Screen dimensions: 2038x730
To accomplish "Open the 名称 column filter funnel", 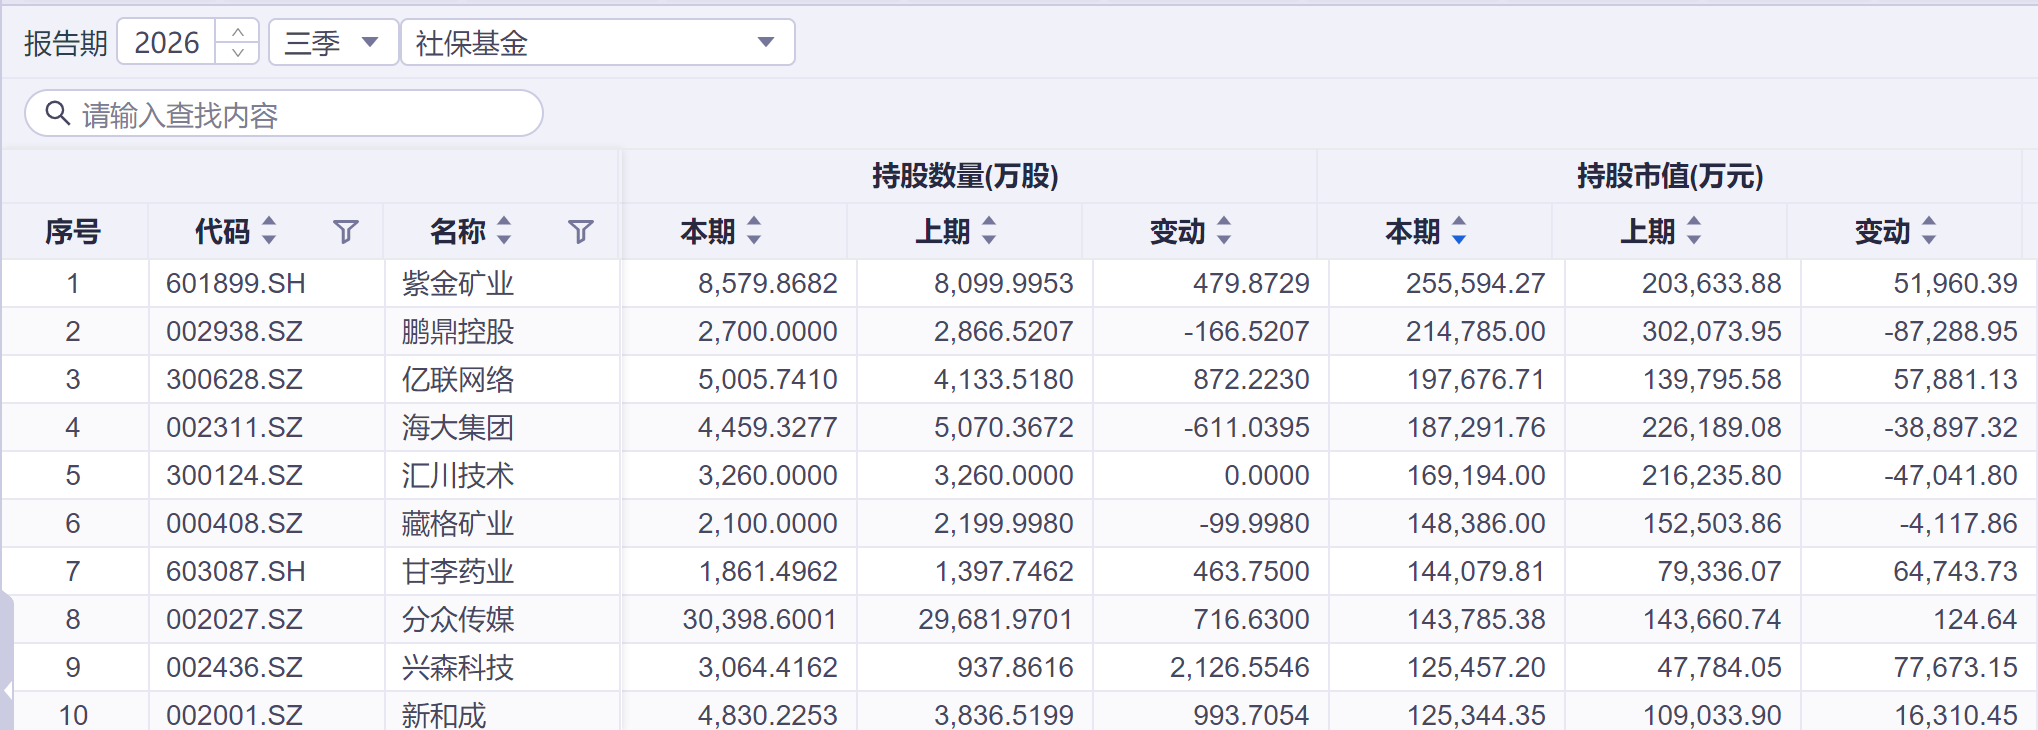I will pos(580,232).
